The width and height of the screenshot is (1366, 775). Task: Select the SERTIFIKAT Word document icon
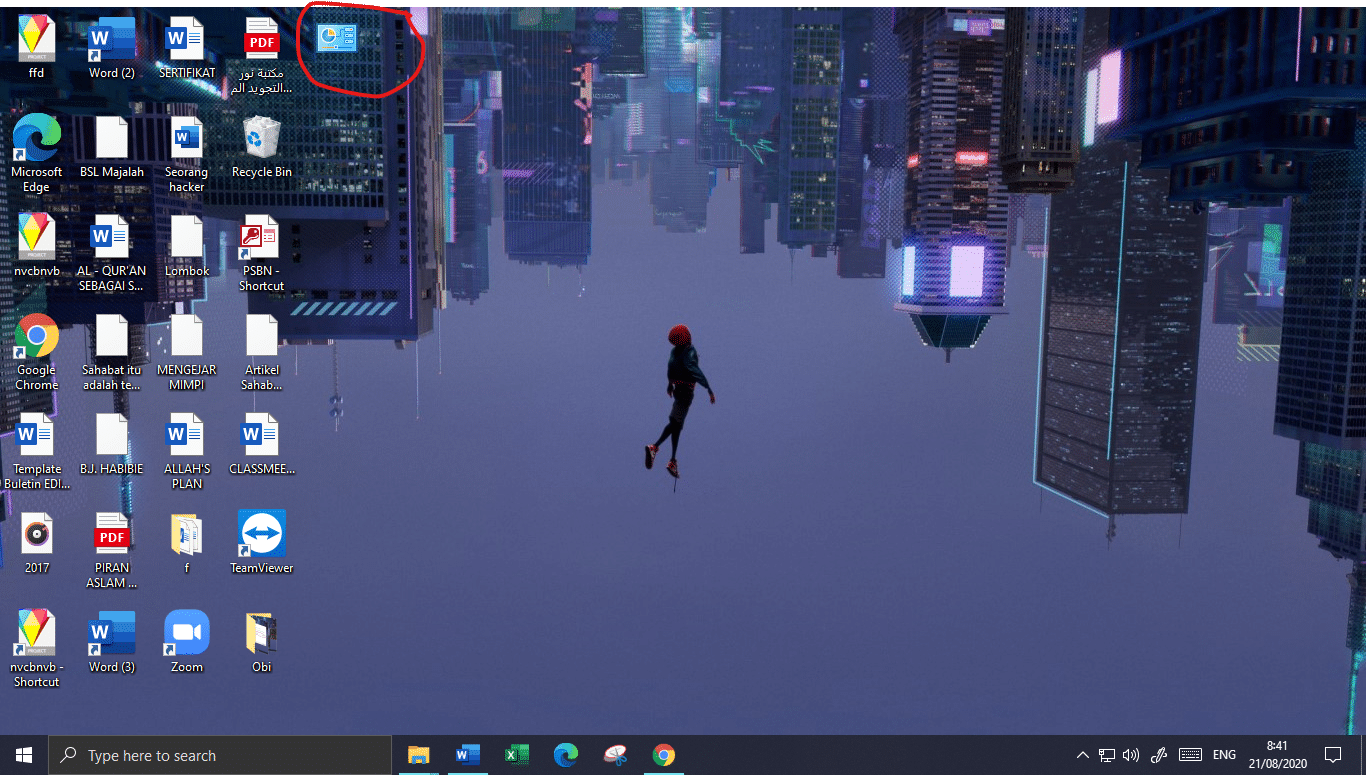point(186,47)
